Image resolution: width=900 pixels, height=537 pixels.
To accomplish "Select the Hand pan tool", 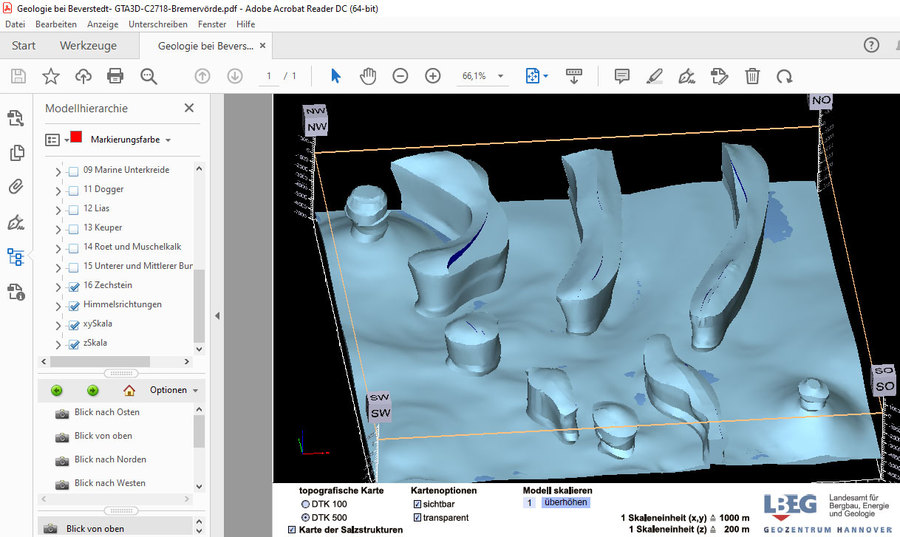I will pos(368,76).
